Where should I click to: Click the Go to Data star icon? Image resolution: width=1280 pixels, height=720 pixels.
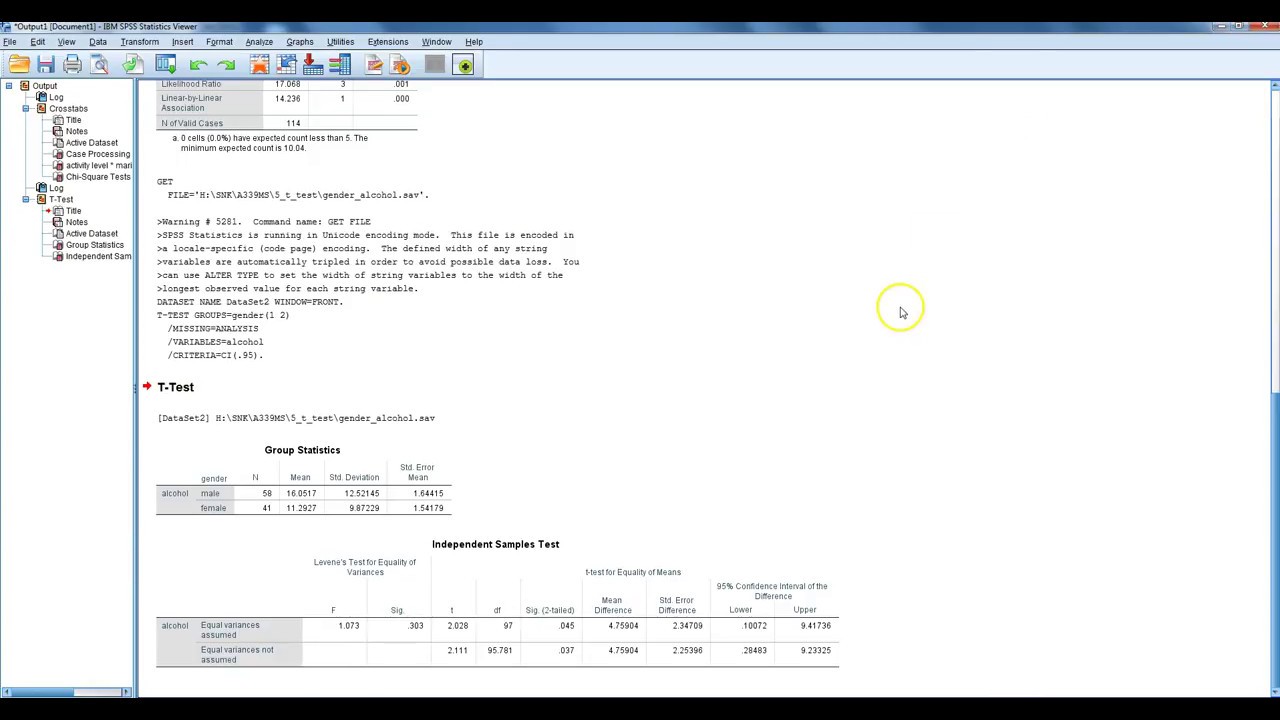[x=259, y=65]
